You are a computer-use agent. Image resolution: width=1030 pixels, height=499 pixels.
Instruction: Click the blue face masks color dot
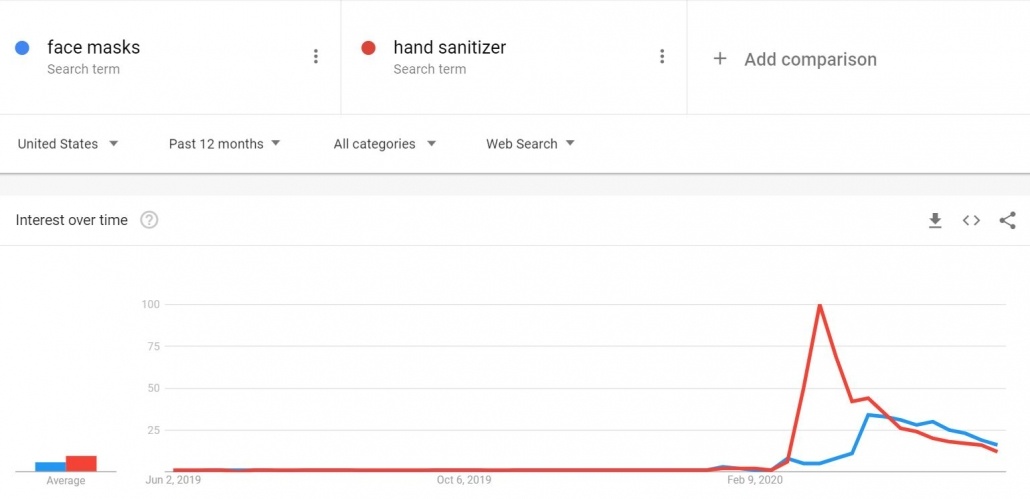coord(22,48)
